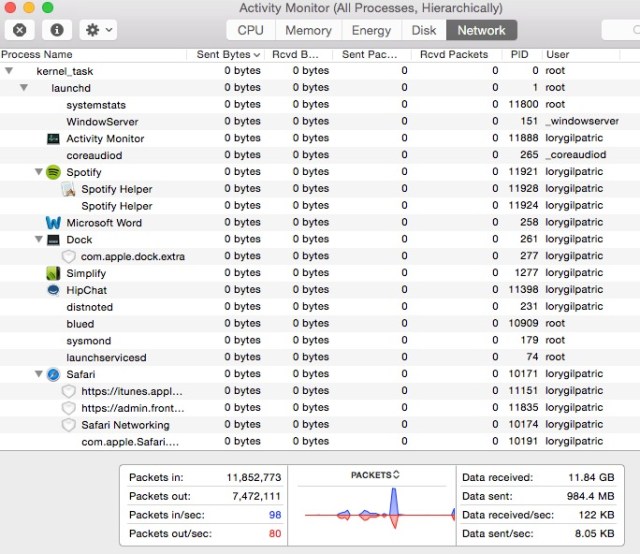Sort by the PID column header
Image resolution: width=640 pixels, height=554 pixels.
point(521,55)
